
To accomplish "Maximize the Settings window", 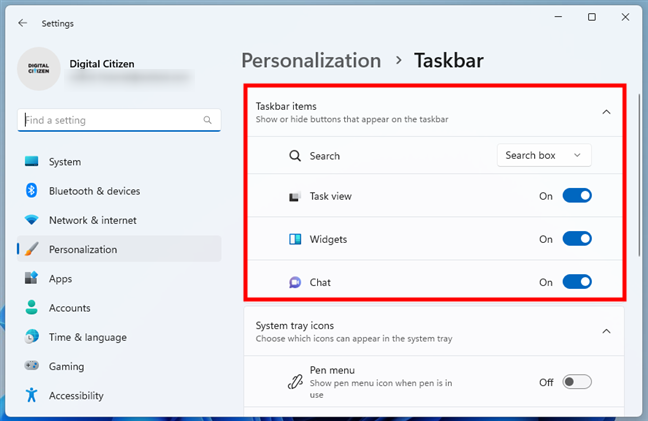I will click(592, 17).
